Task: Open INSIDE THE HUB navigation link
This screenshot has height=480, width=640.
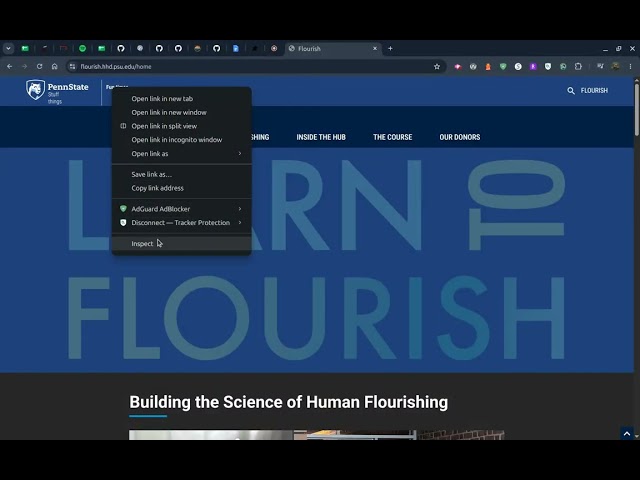Action: click(x=321, y=137)
